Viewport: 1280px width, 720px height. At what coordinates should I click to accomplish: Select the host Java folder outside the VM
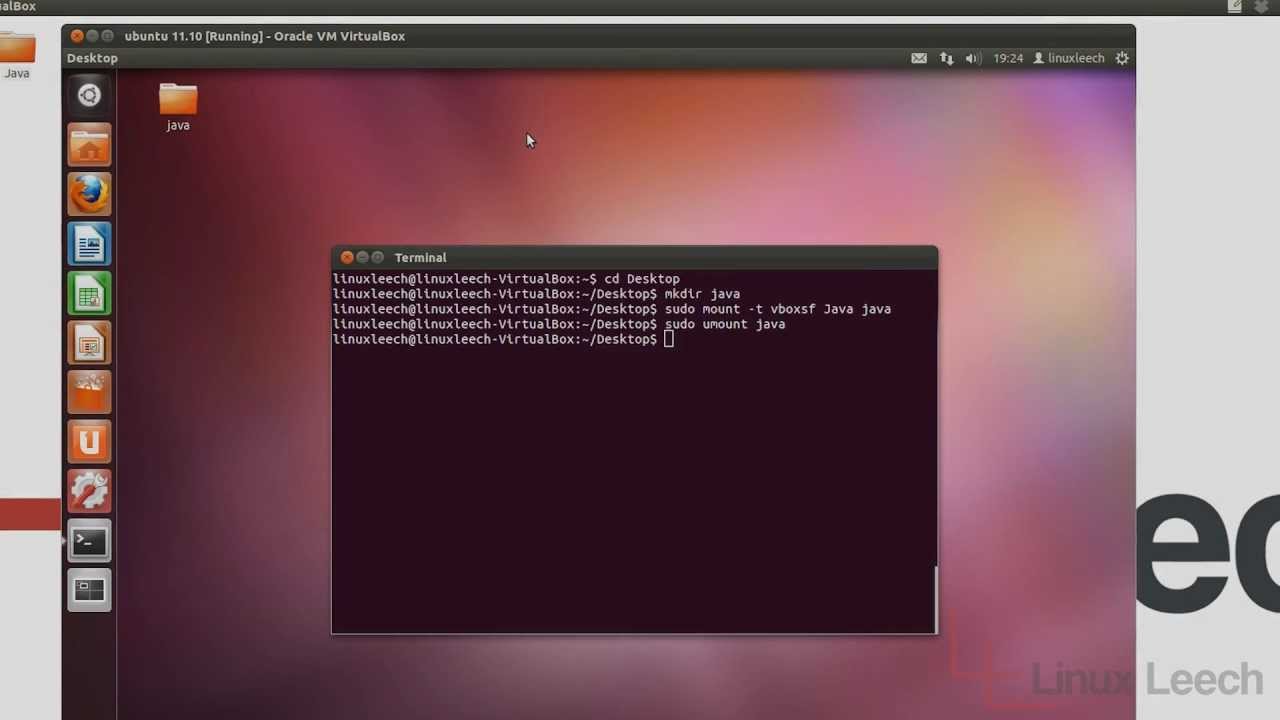coord(17,55)
